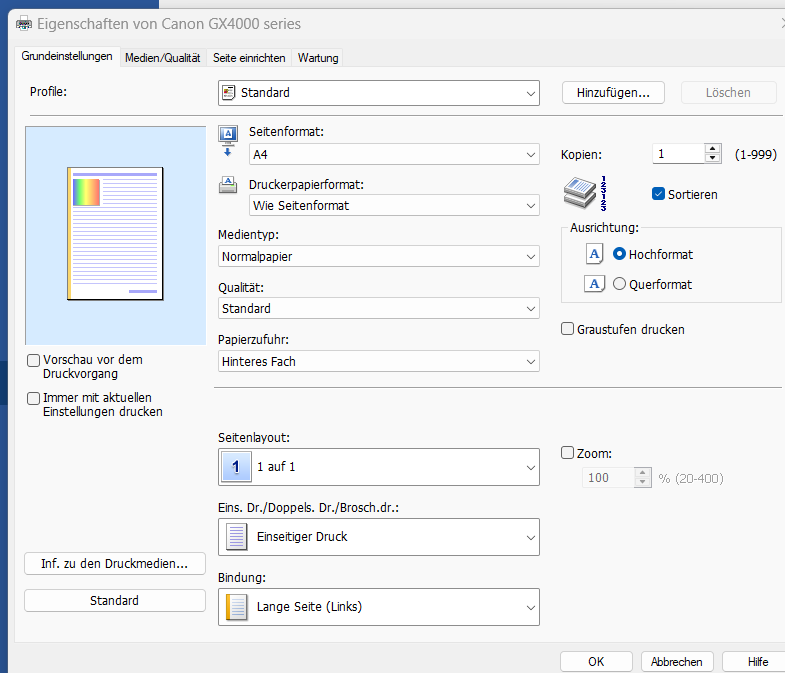Viewport: 785px width, 673px height.
Task: Open the Medien/Qualität tab
Action: click(163, 58)
